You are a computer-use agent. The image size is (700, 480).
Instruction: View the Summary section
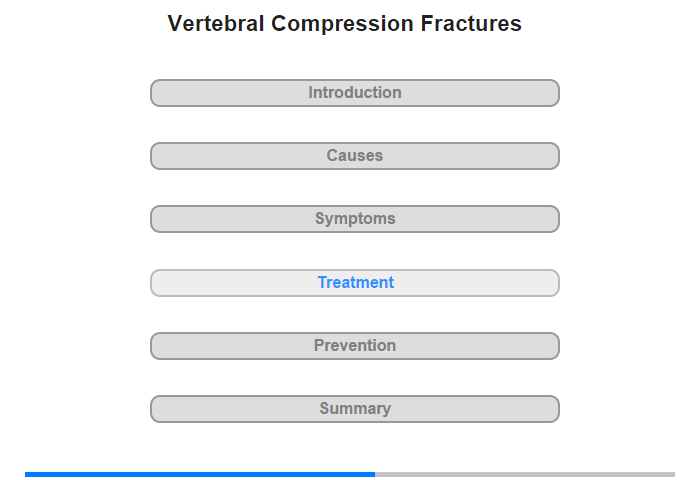click(354, 409)
